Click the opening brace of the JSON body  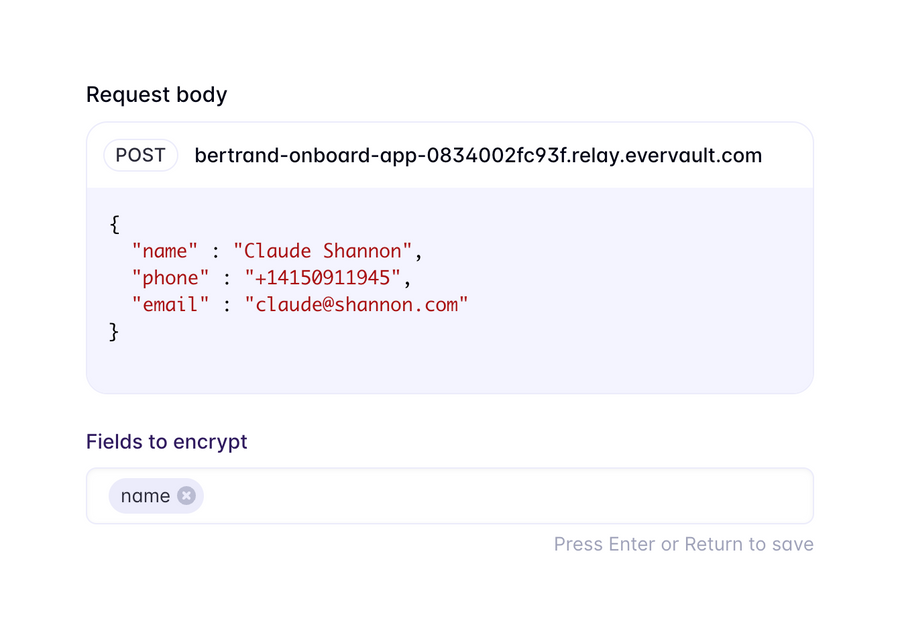point(113,224)
